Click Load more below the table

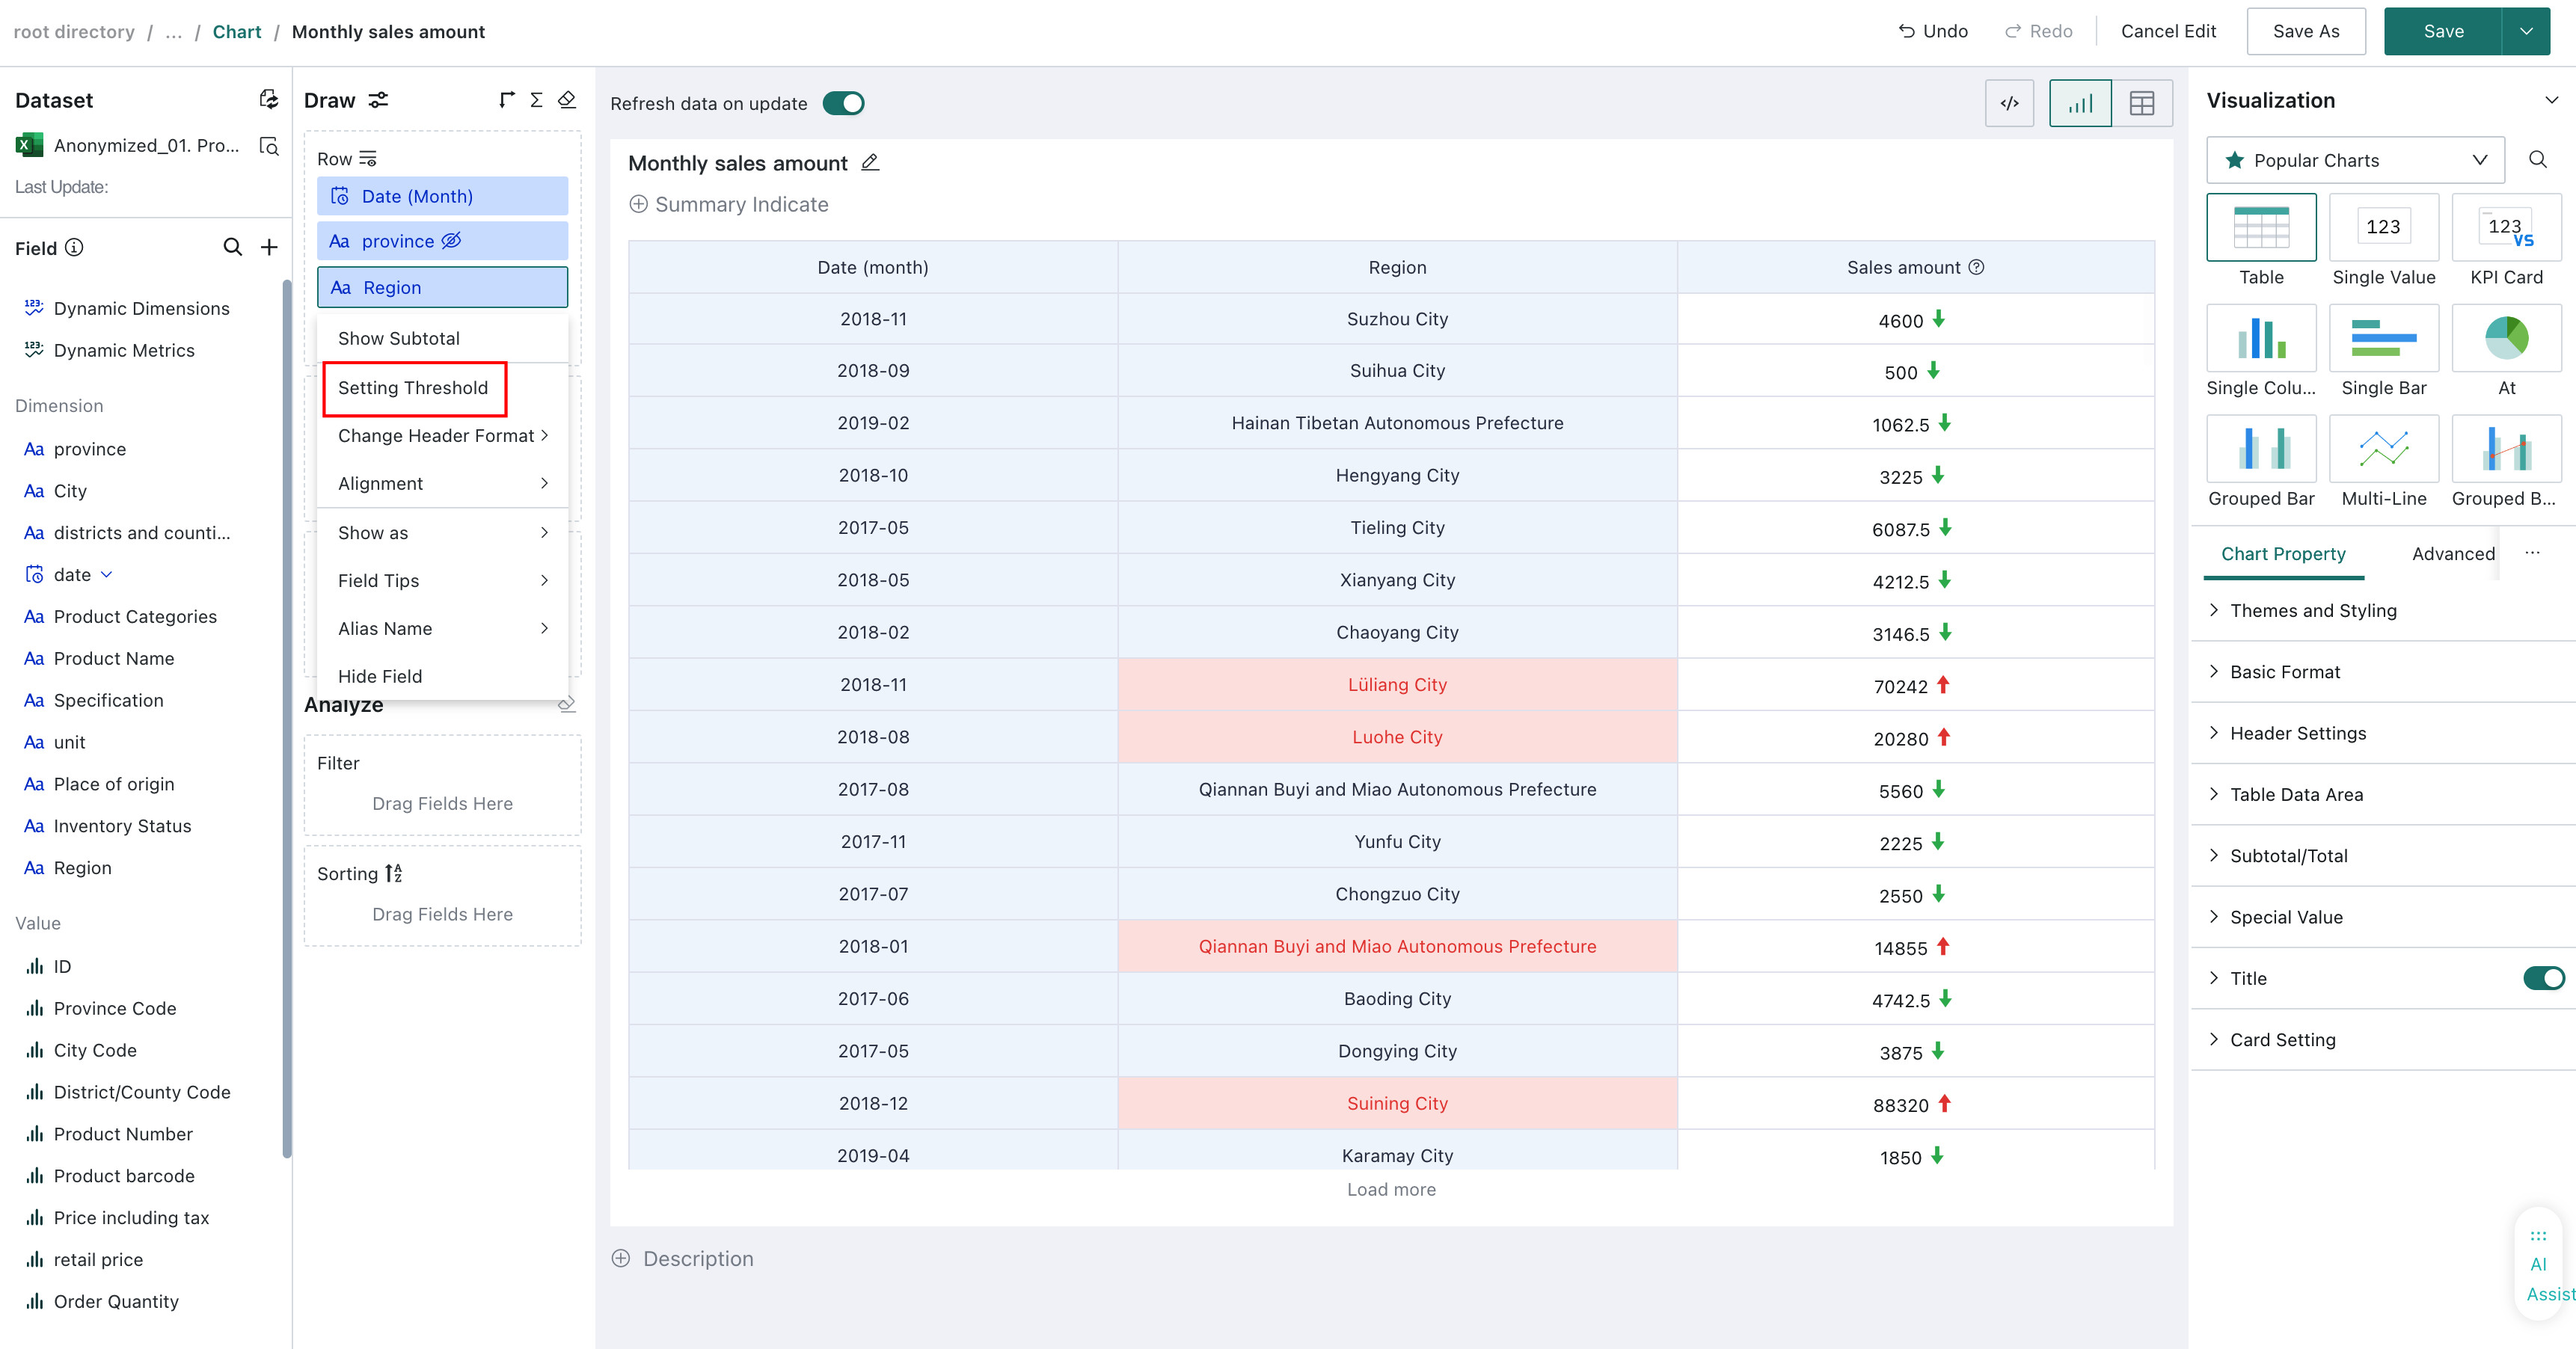(x=1391, y=1189)
